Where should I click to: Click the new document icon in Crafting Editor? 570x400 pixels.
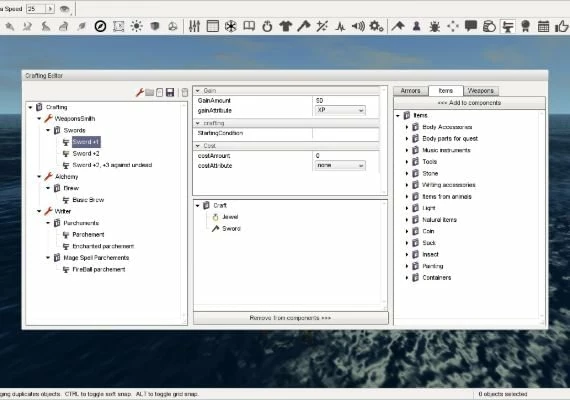pyautogui.click(x=160, y=92)
